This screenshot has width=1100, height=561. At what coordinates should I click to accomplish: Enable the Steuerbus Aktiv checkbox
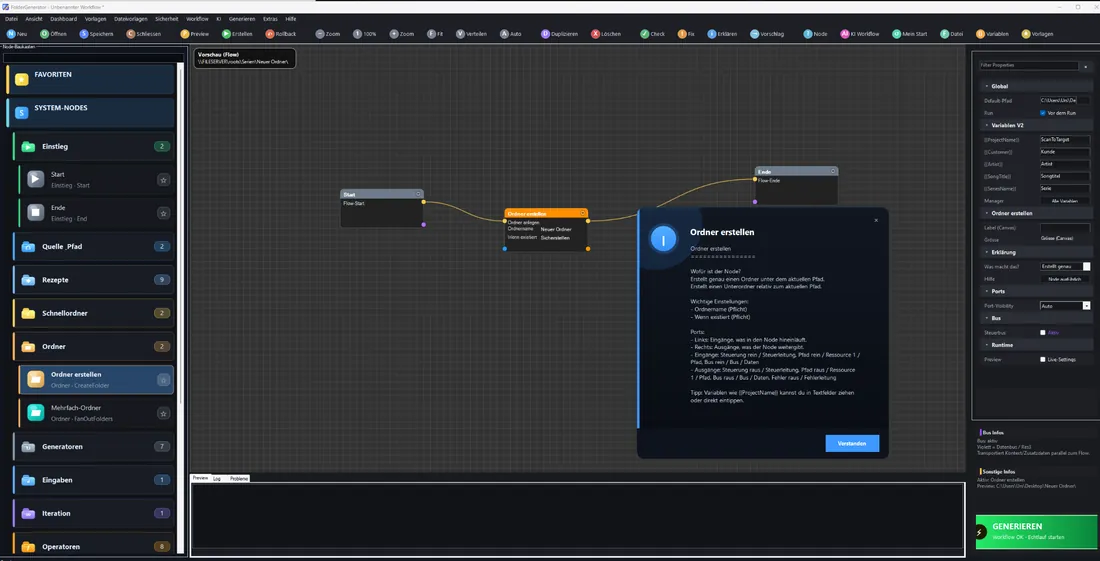(1042, 332)
